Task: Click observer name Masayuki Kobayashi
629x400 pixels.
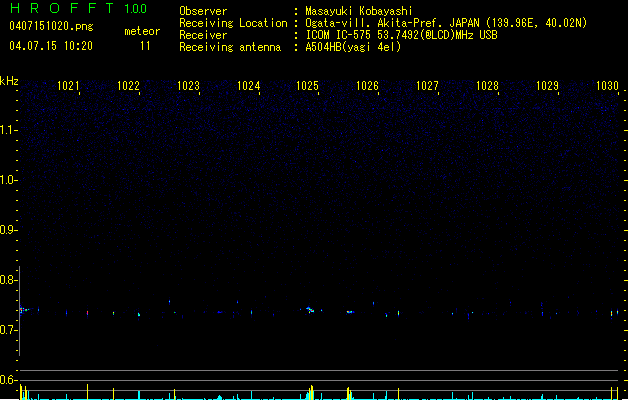Action: [359, 11]
